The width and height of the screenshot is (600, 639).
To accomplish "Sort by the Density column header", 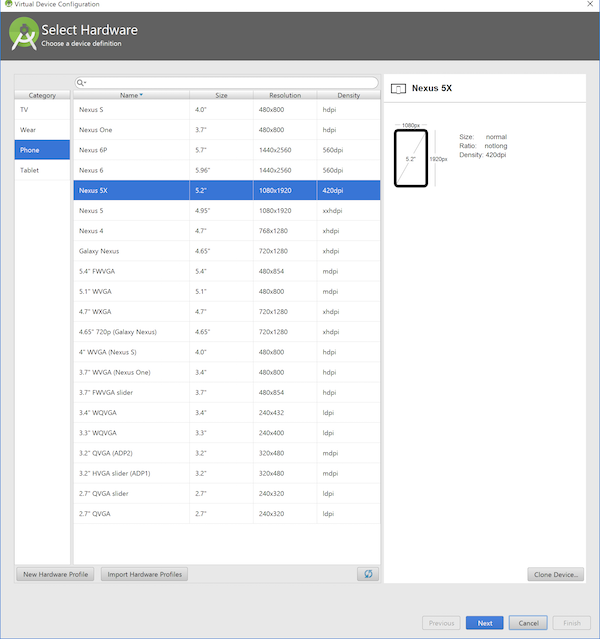I will (x=349, y=95).
